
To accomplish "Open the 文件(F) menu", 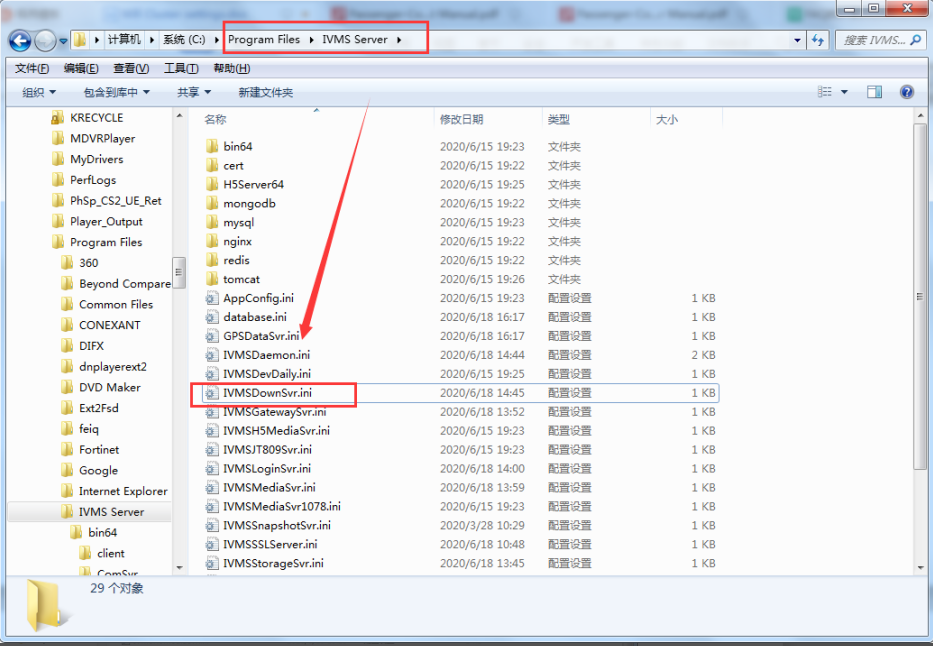I will pos(32,68).
